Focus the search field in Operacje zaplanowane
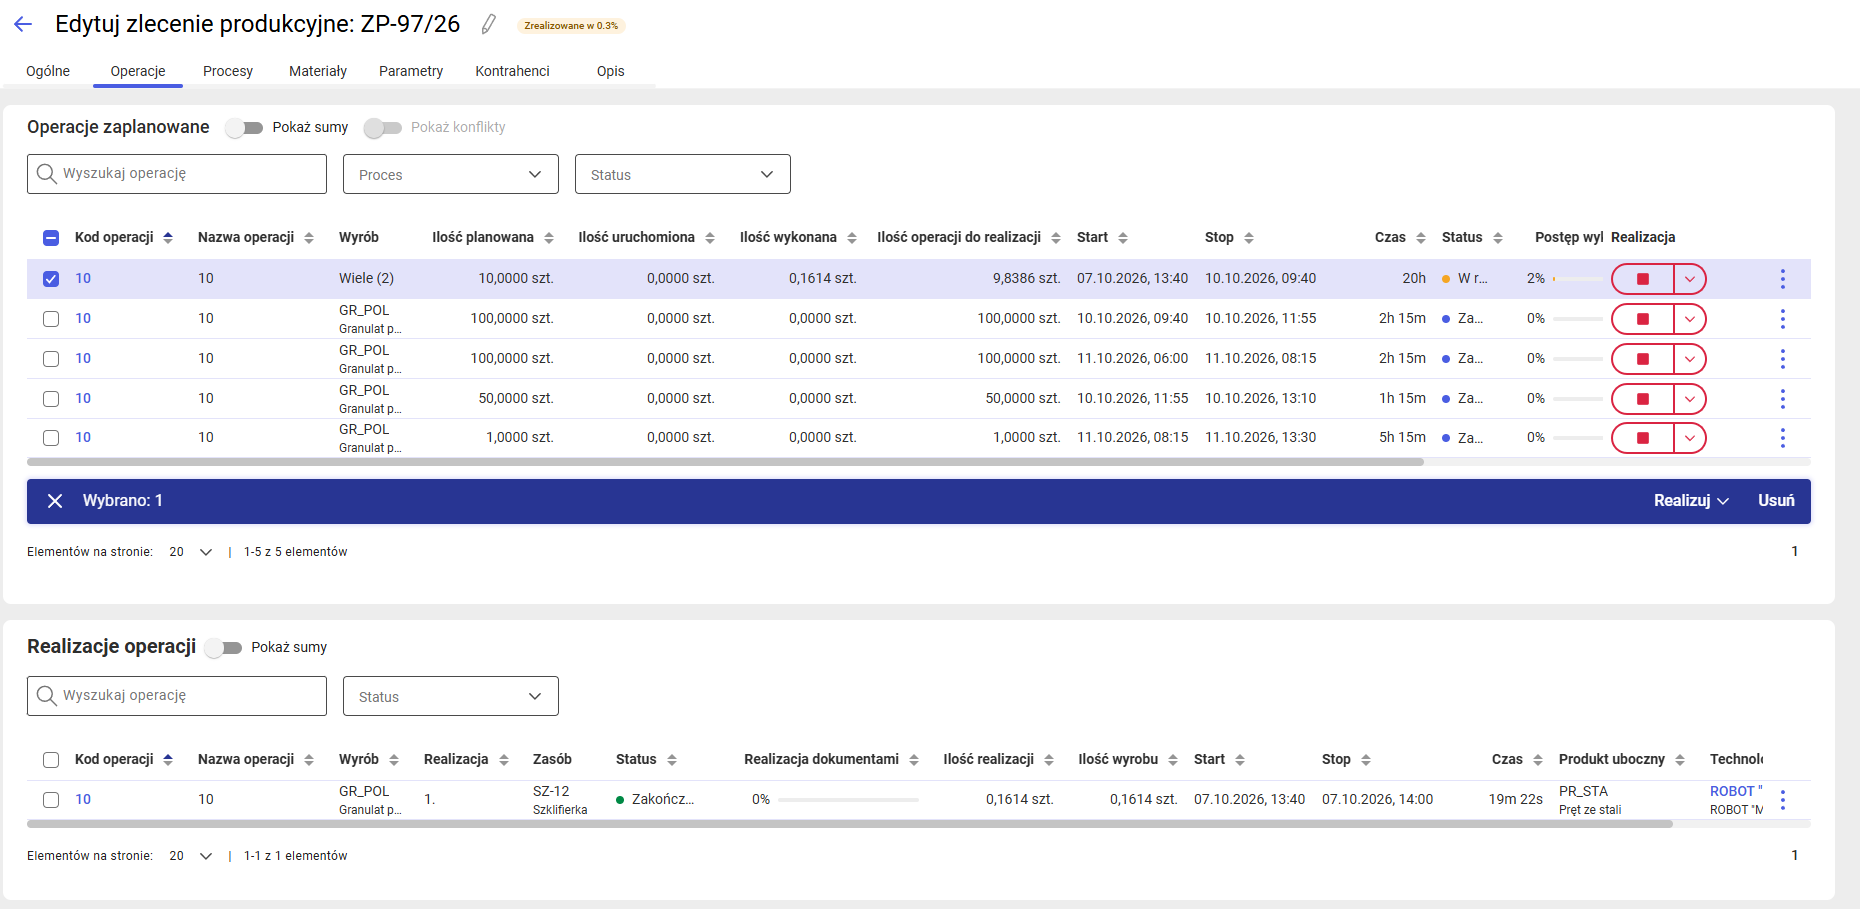Screen dimensions: 1860x909 pyautogui.click(x=177, y=174)
